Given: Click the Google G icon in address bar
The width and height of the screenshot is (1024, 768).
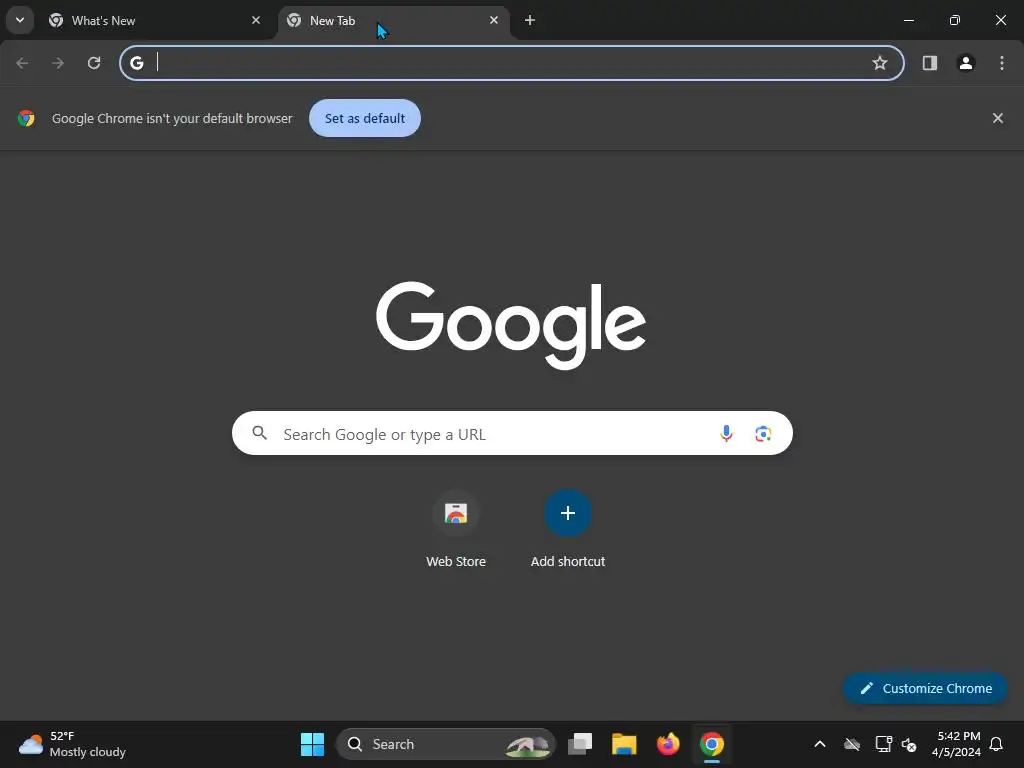Looking at the screenshot, I should click(x=136, y=63).
